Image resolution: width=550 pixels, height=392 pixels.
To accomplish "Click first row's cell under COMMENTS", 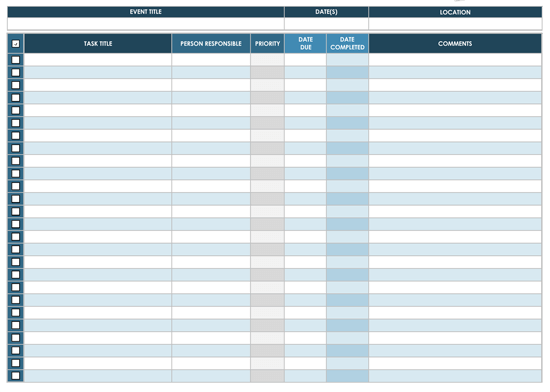I will click(455, 60).
